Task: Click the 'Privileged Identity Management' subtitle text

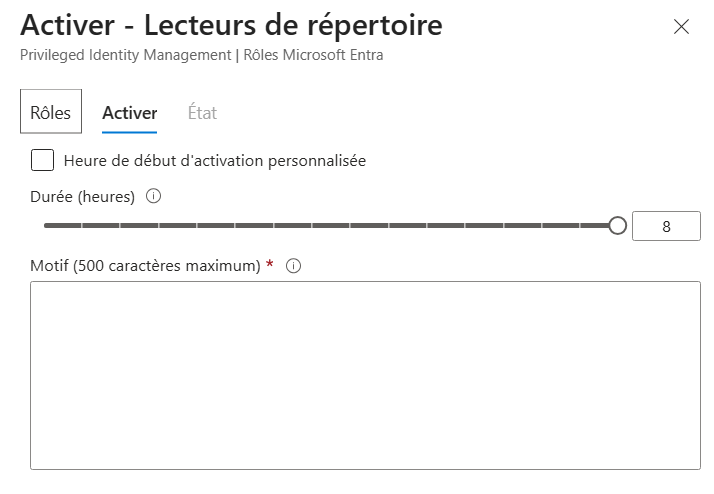Action: click(124, 55)
